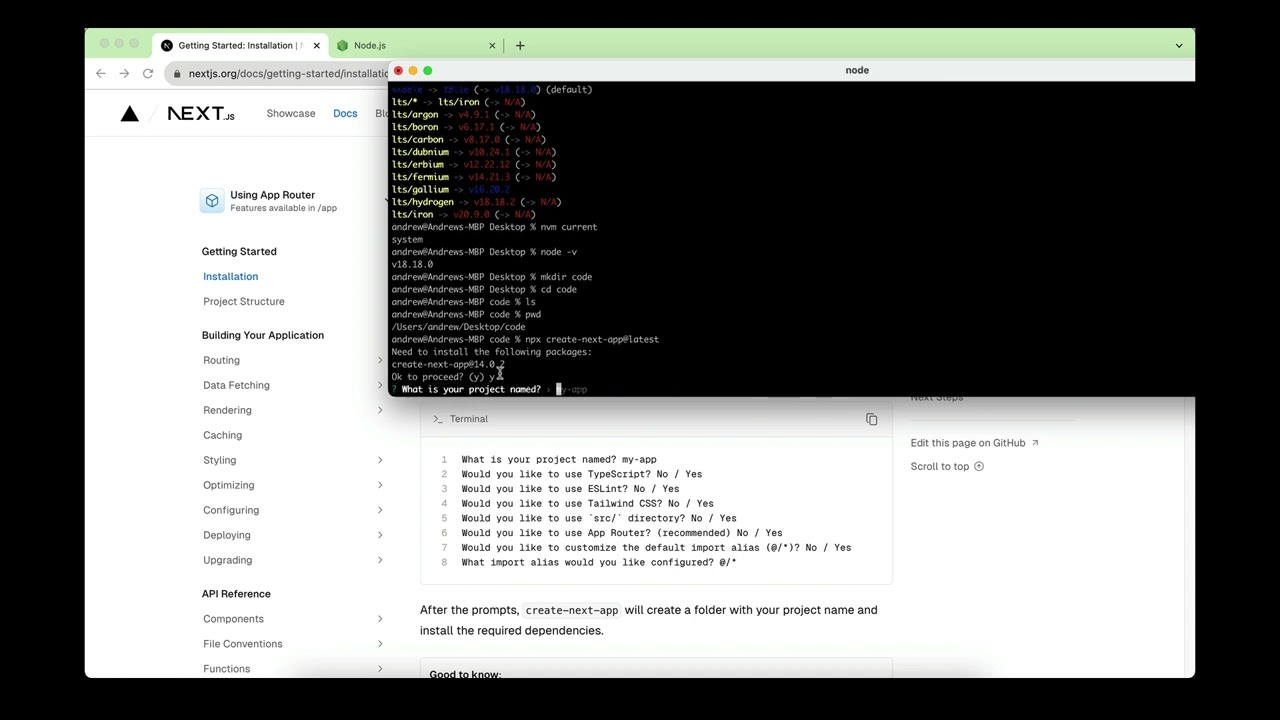Open Configuring docs link
The image size is (1280, 720).
231,510
